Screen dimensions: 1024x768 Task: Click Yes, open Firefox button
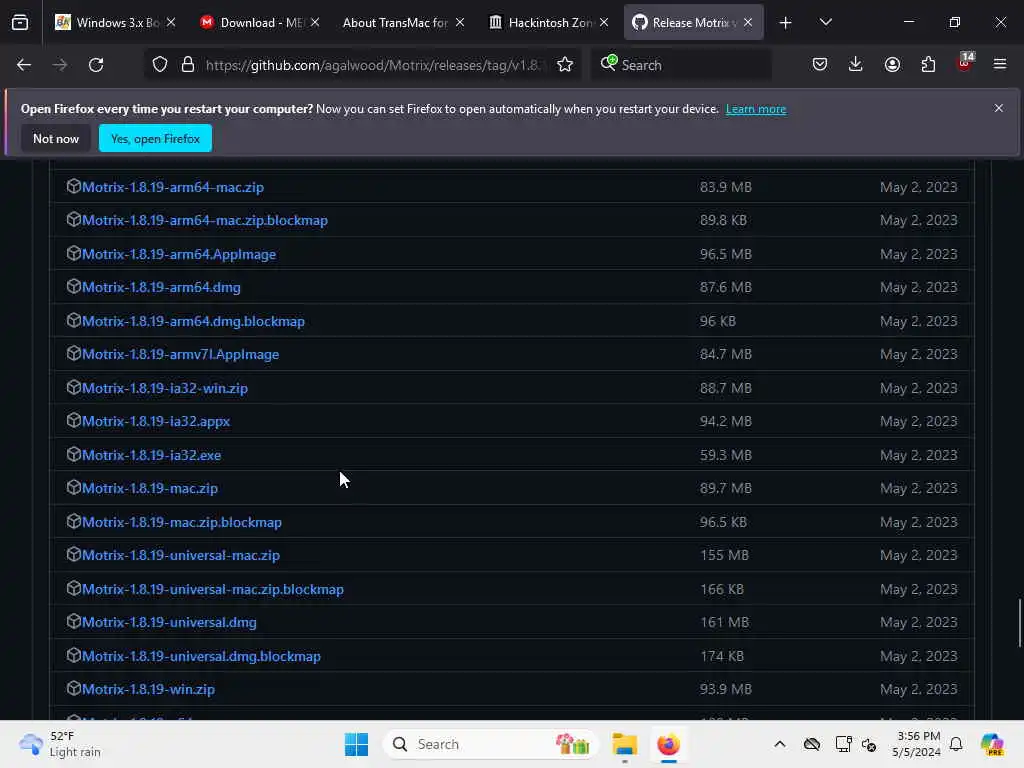coord(155,138)
